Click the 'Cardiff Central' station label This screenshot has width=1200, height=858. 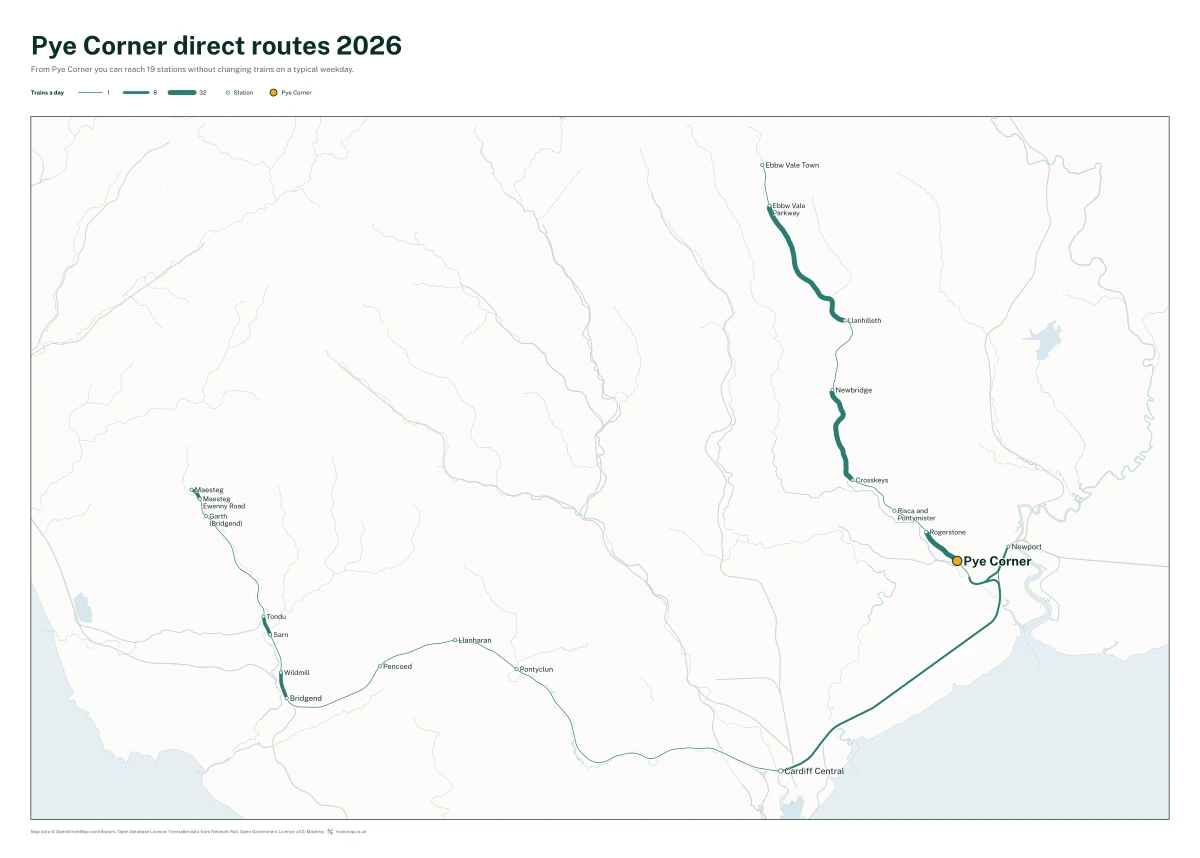pos(815,771)
